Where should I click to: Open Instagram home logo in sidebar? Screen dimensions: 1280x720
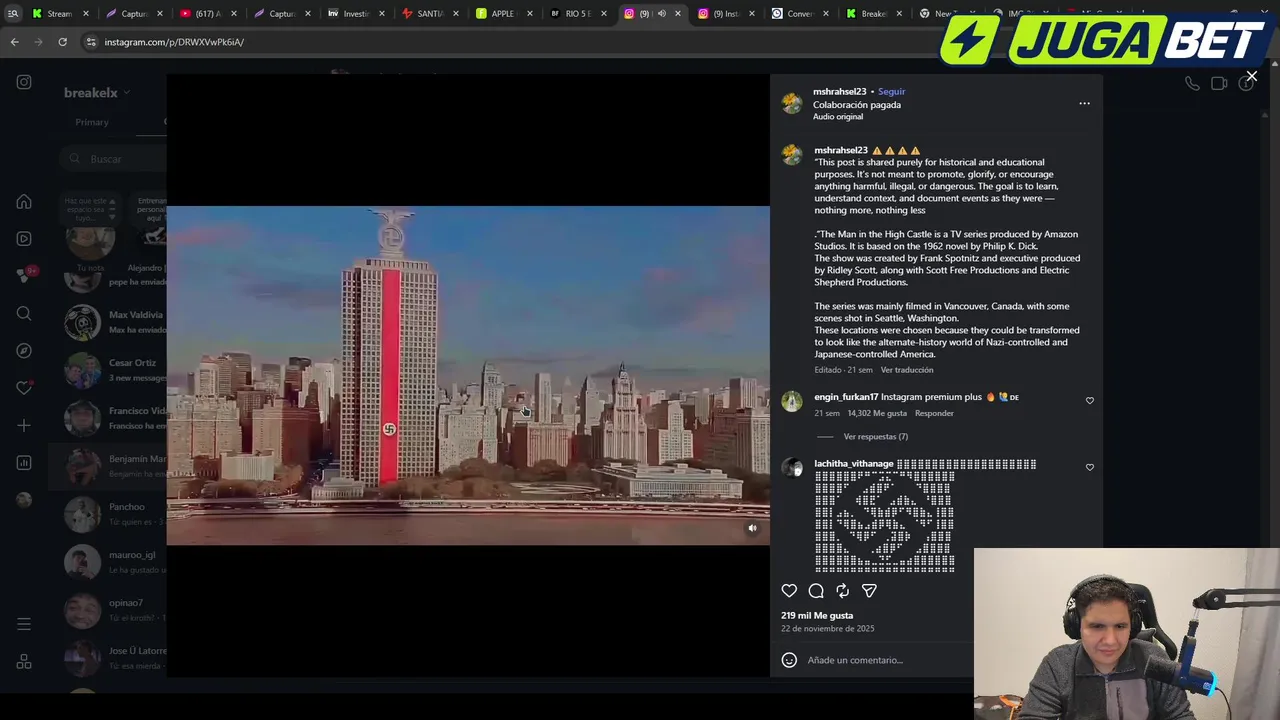coord(24,82)
